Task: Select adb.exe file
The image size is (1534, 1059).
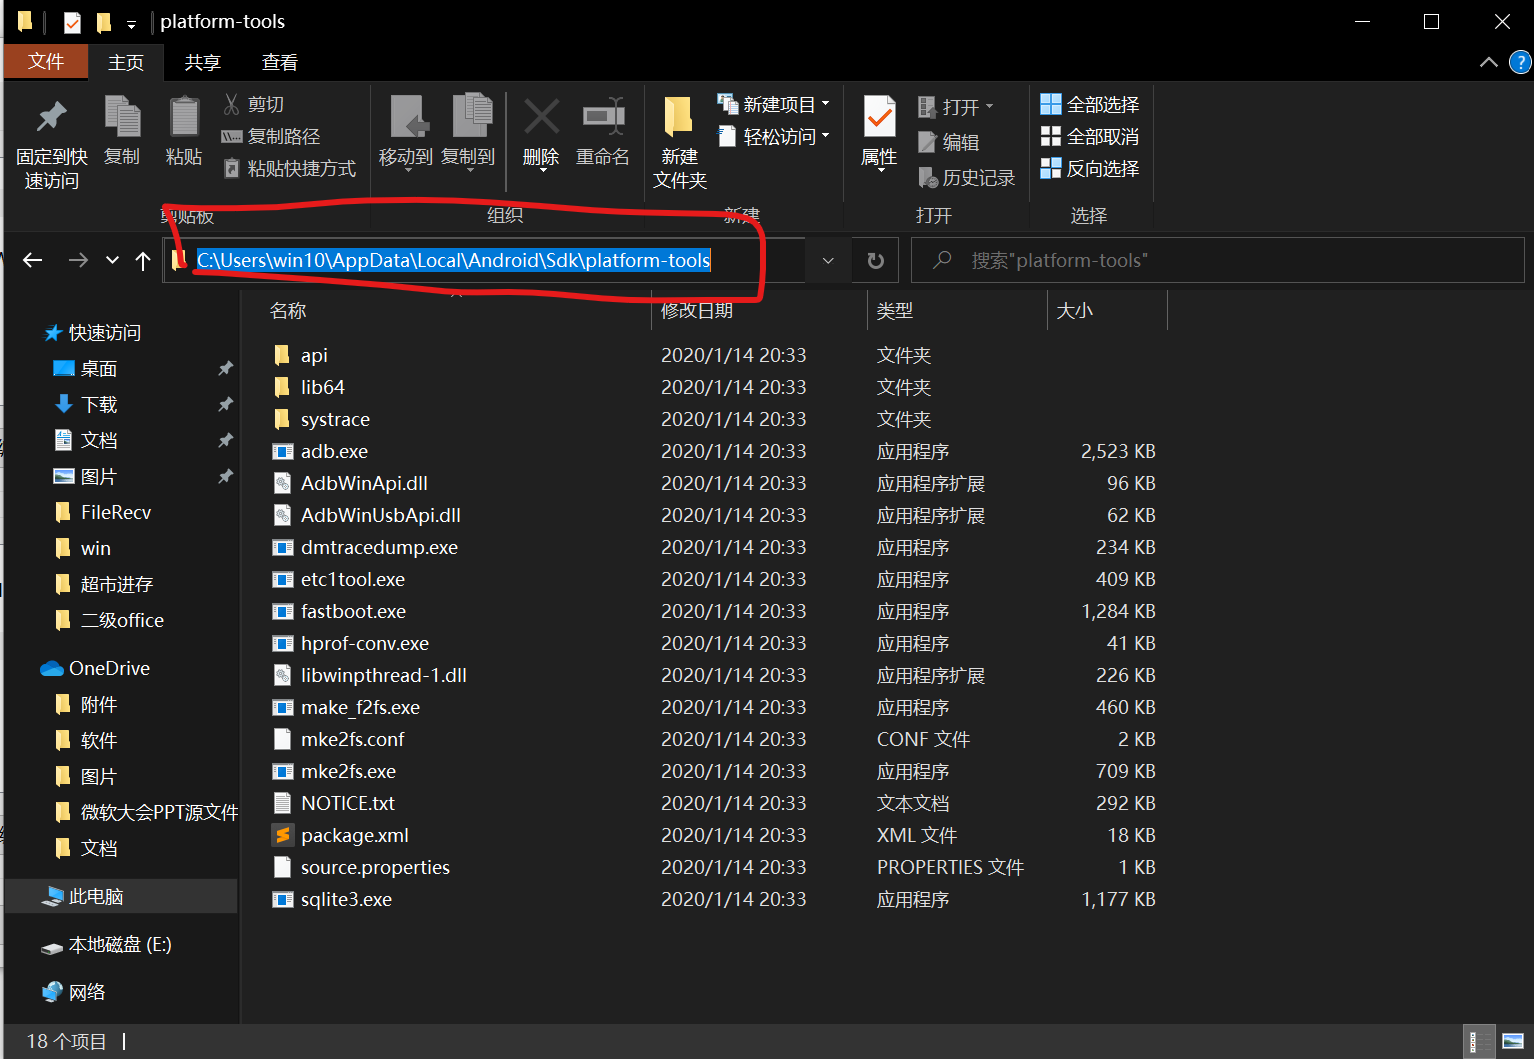Action: pyautogui.click(x=321, y=451)
